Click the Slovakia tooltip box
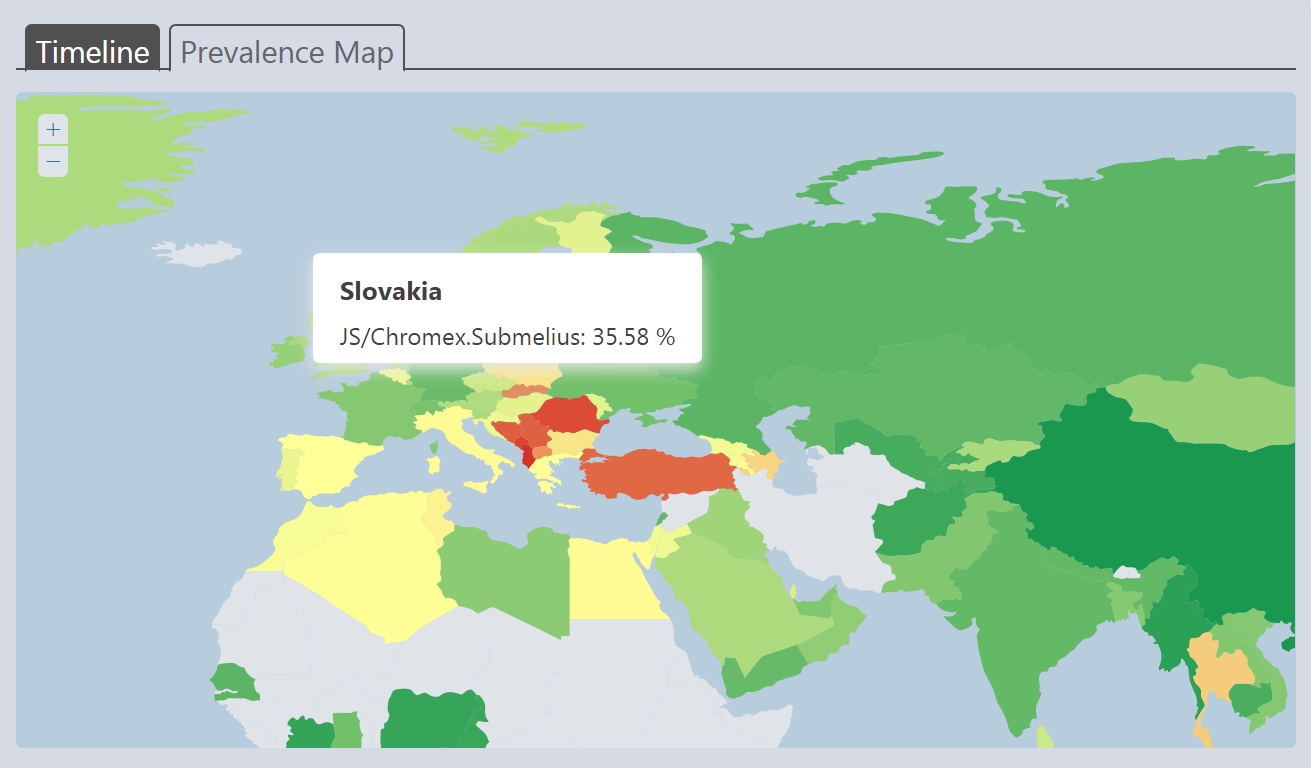 [507, 308]
